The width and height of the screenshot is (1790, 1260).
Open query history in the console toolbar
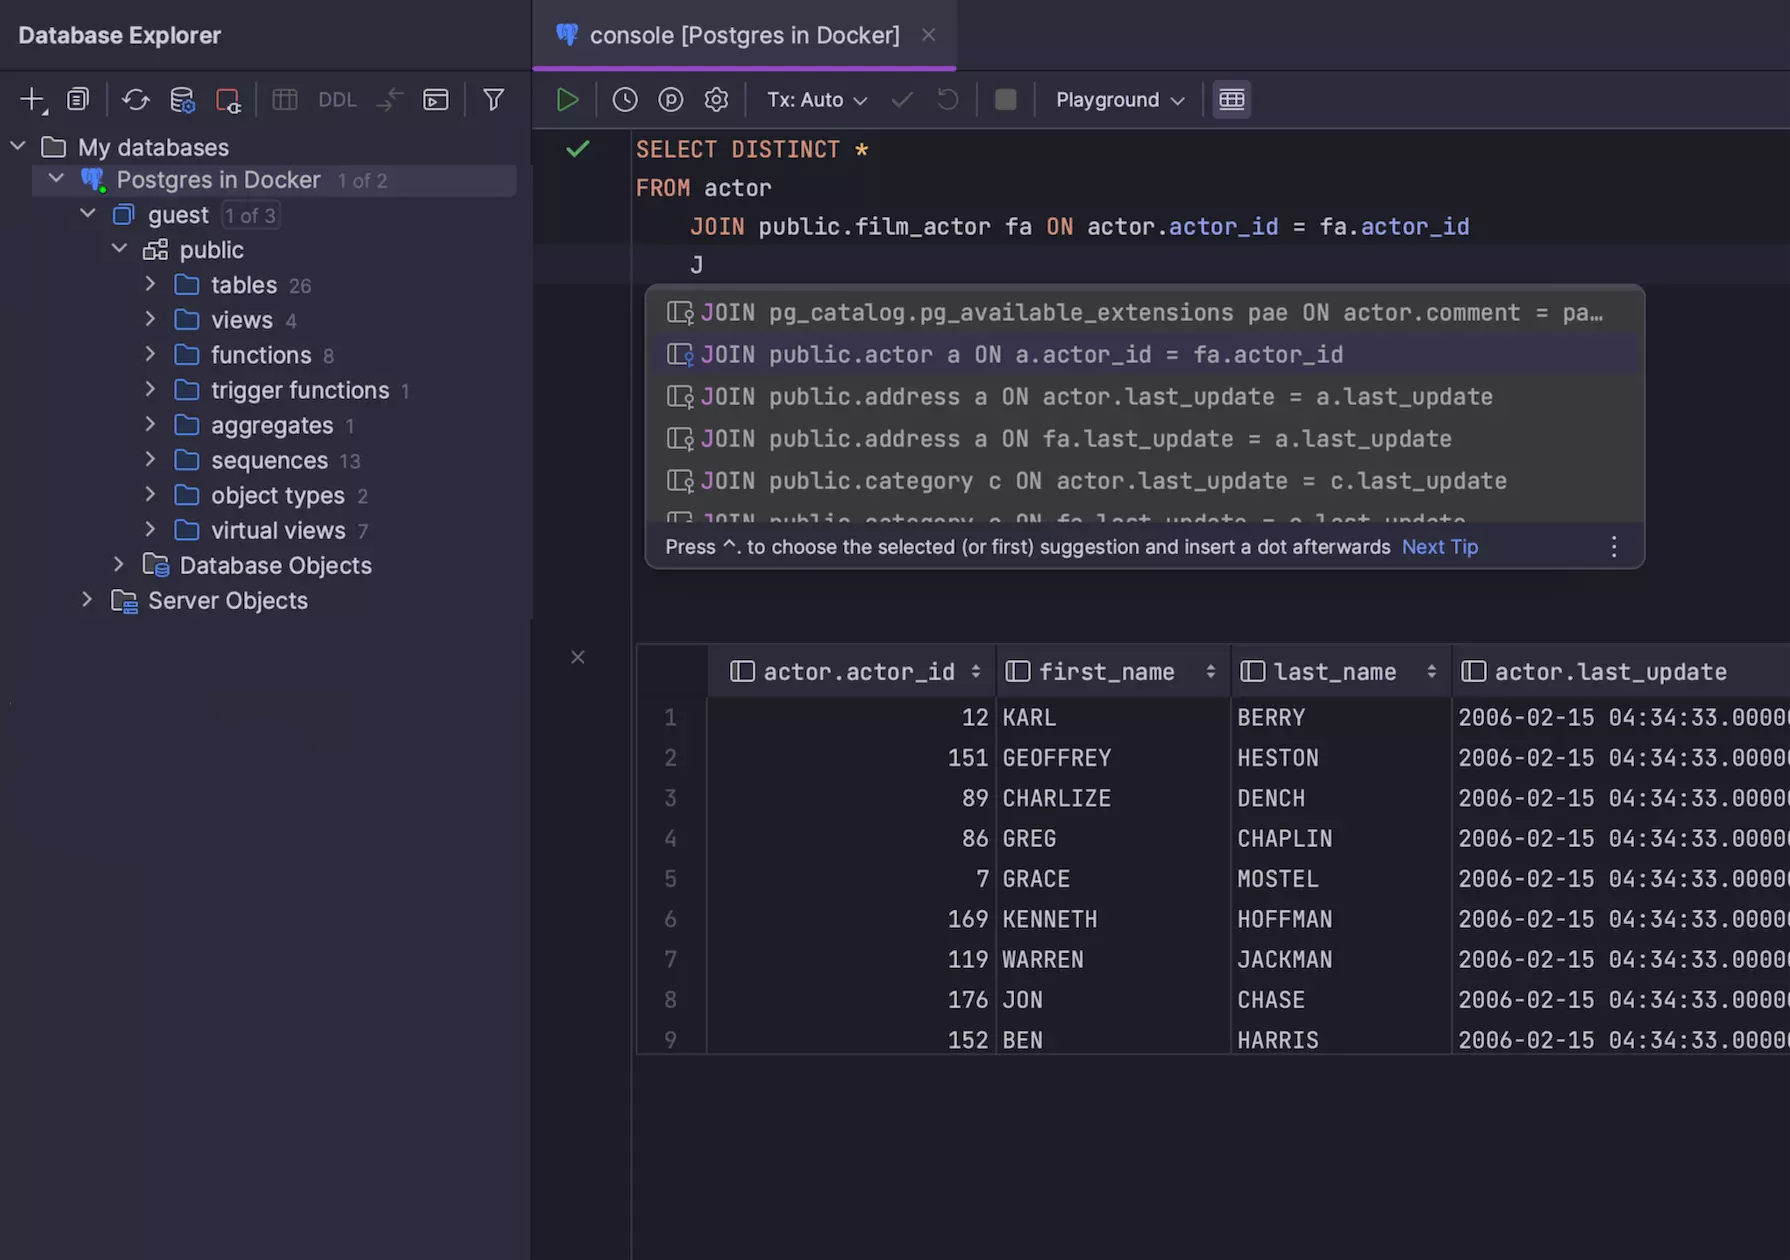pyautogui.click(x=625, y=99)
